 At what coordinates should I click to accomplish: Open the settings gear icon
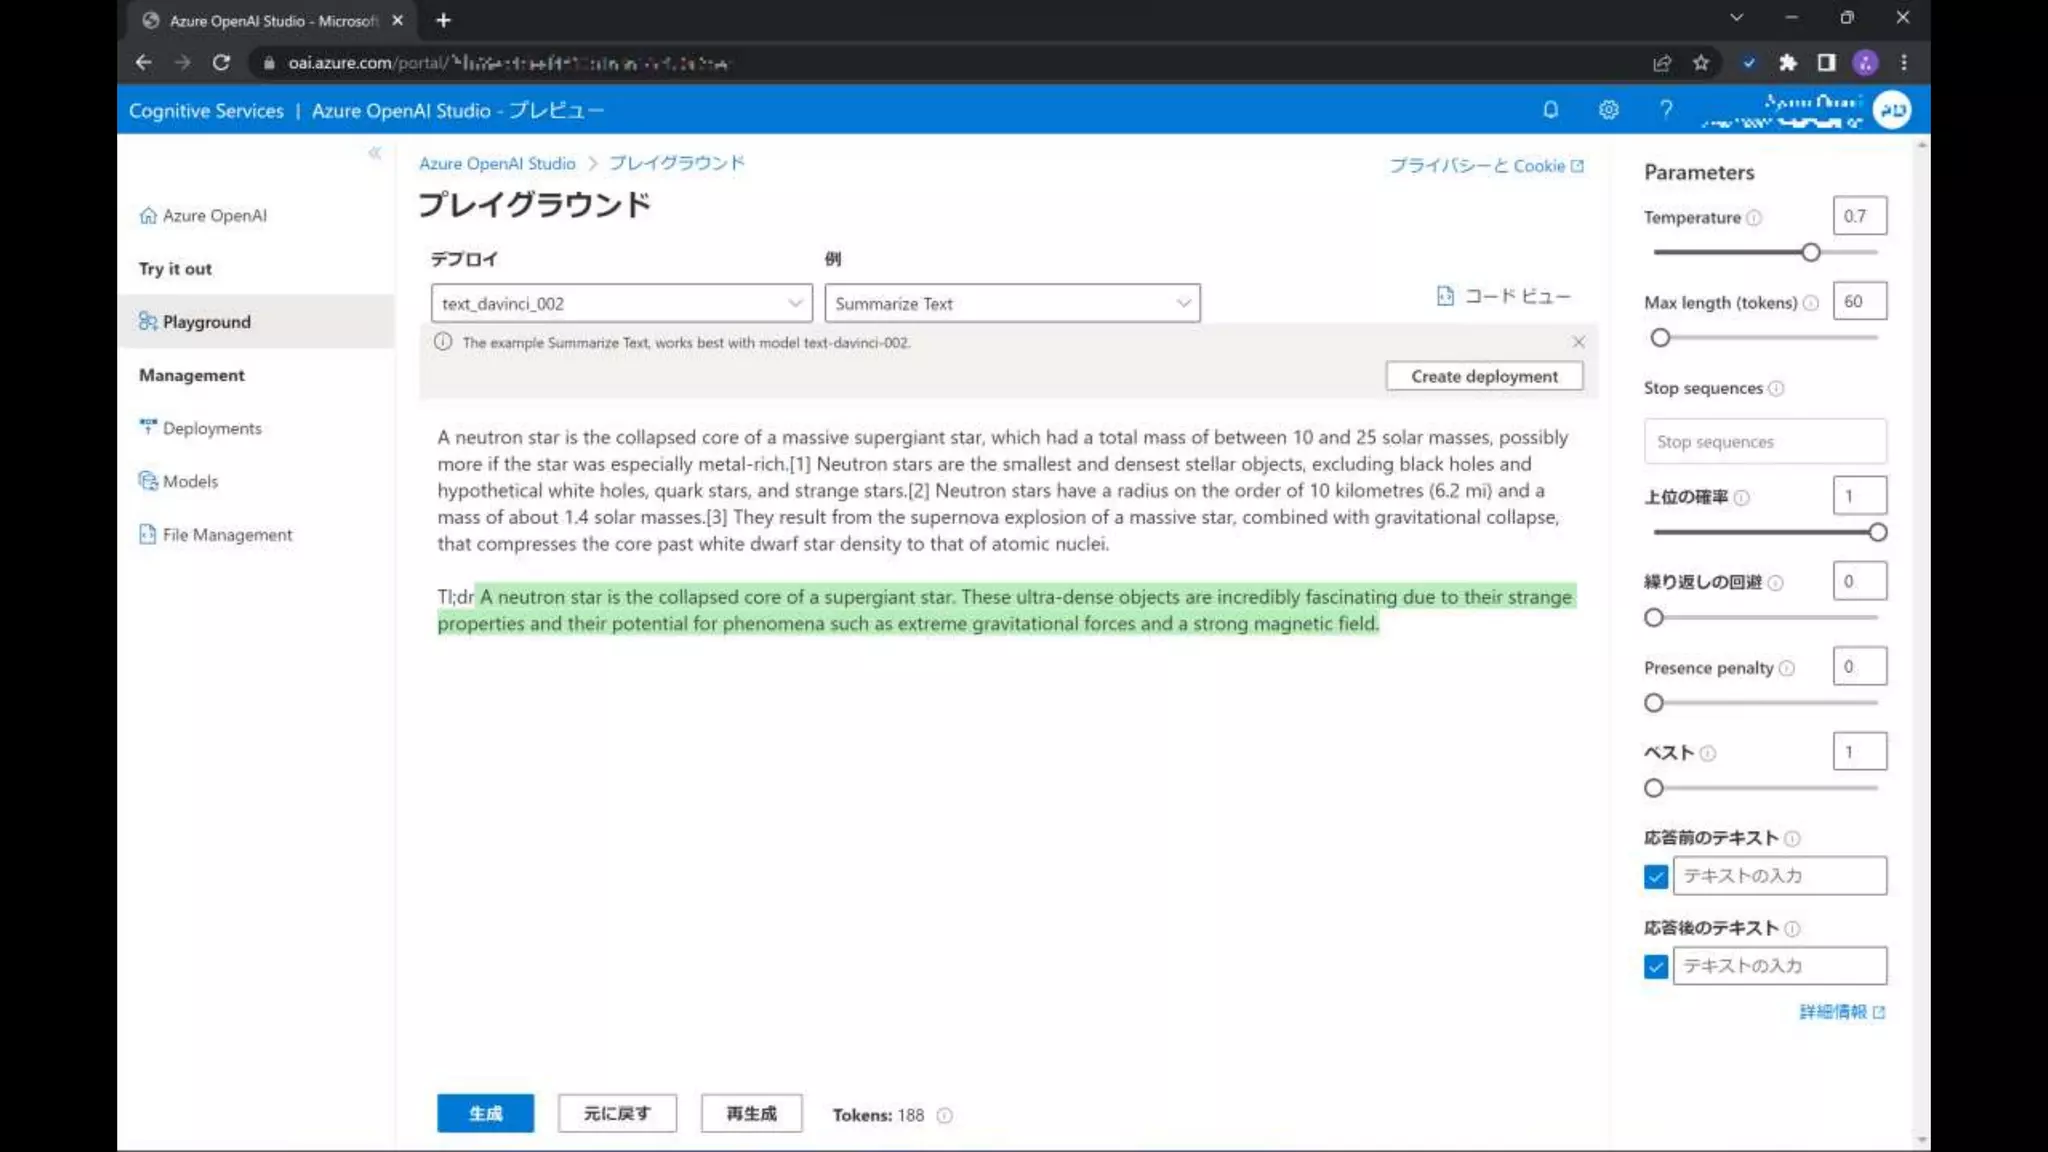1608,110
